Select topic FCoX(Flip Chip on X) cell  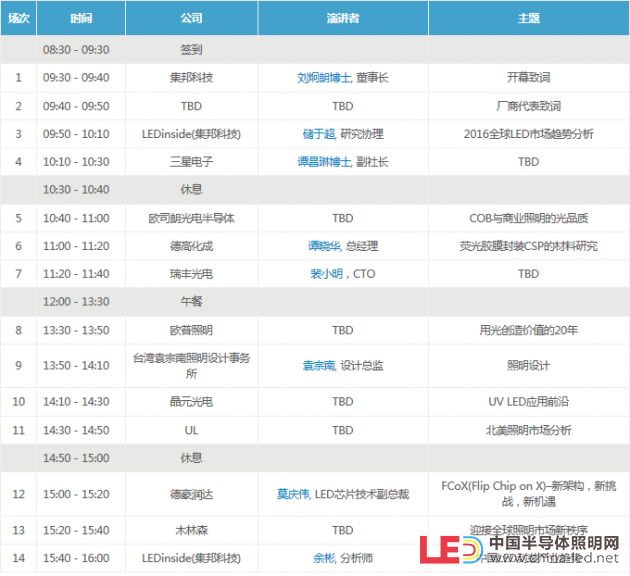(529, 494)
